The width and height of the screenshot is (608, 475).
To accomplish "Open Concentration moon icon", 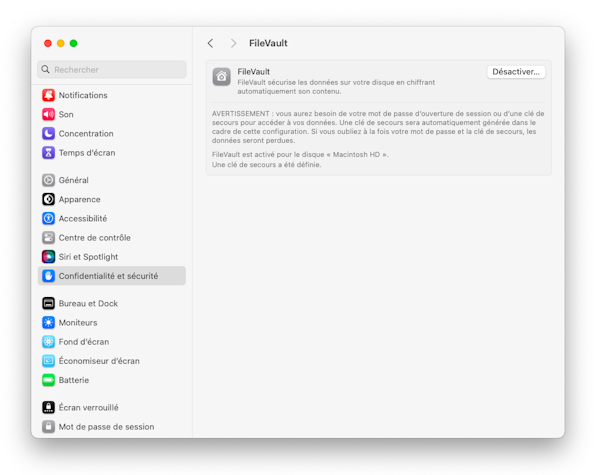I will pyautogui.click(x=48, y=133).
